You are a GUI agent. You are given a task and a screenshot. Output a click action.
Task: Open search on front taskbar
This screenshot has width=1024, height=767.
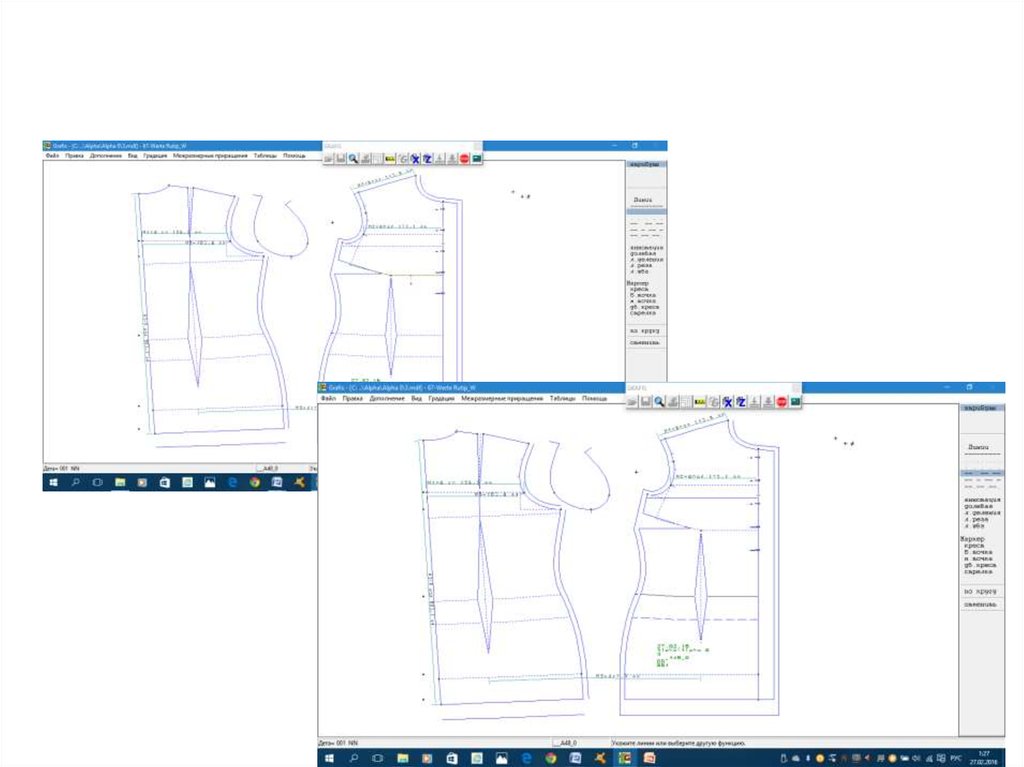tap(353, 758)
